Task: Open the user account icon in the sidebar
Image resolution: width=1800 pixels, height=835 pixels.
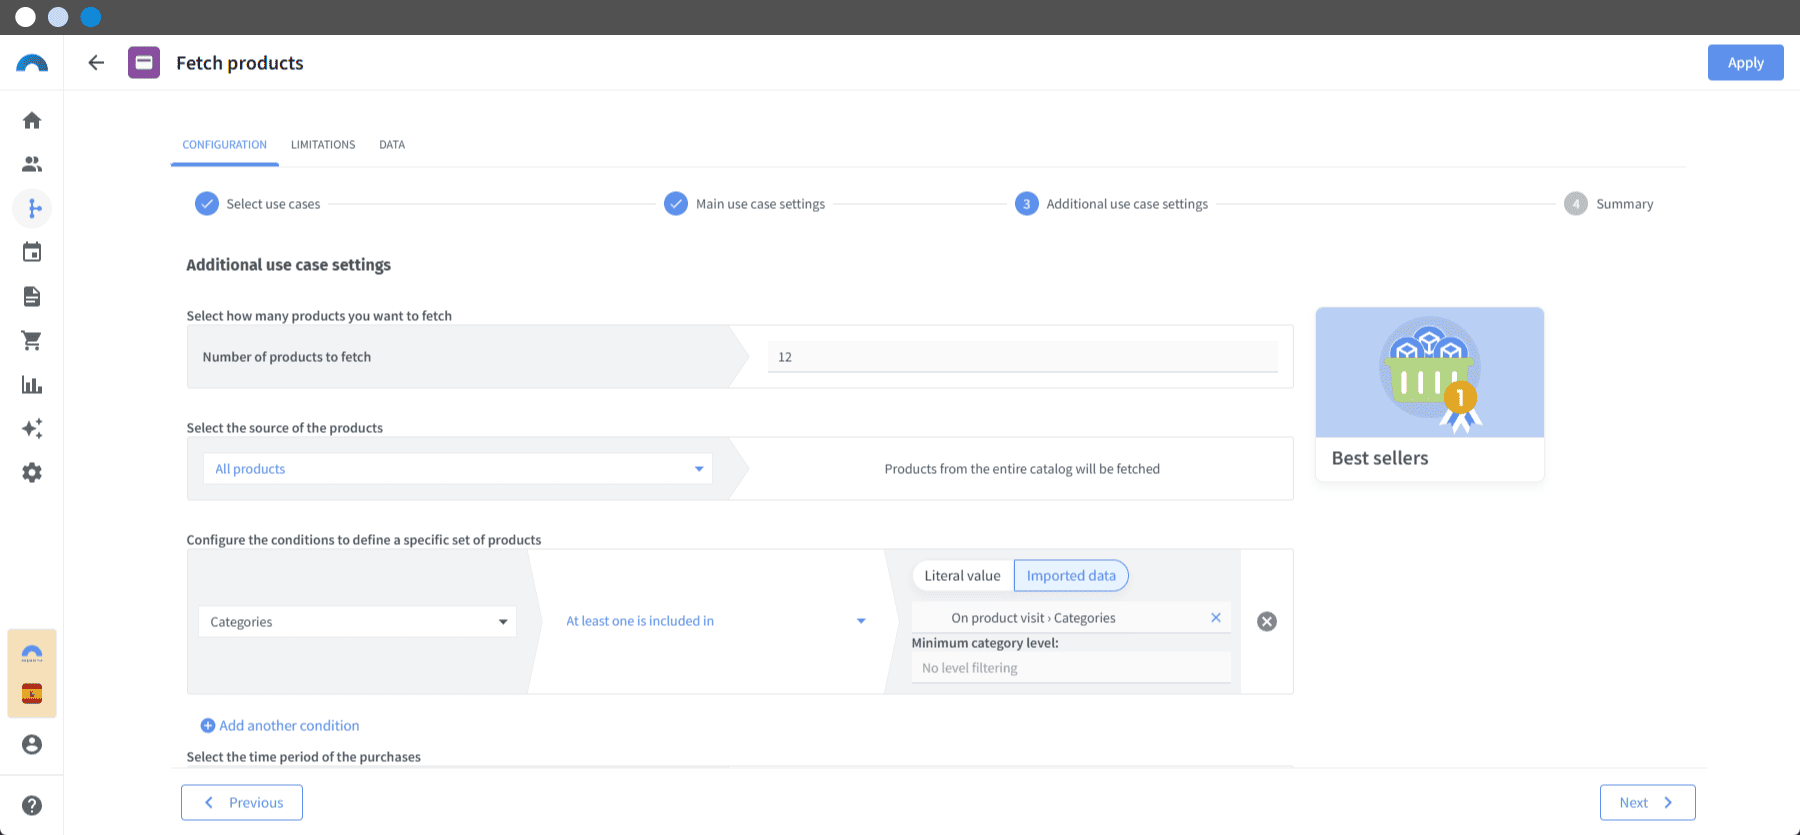Action: pyautogui.click(x=32, y=744)
